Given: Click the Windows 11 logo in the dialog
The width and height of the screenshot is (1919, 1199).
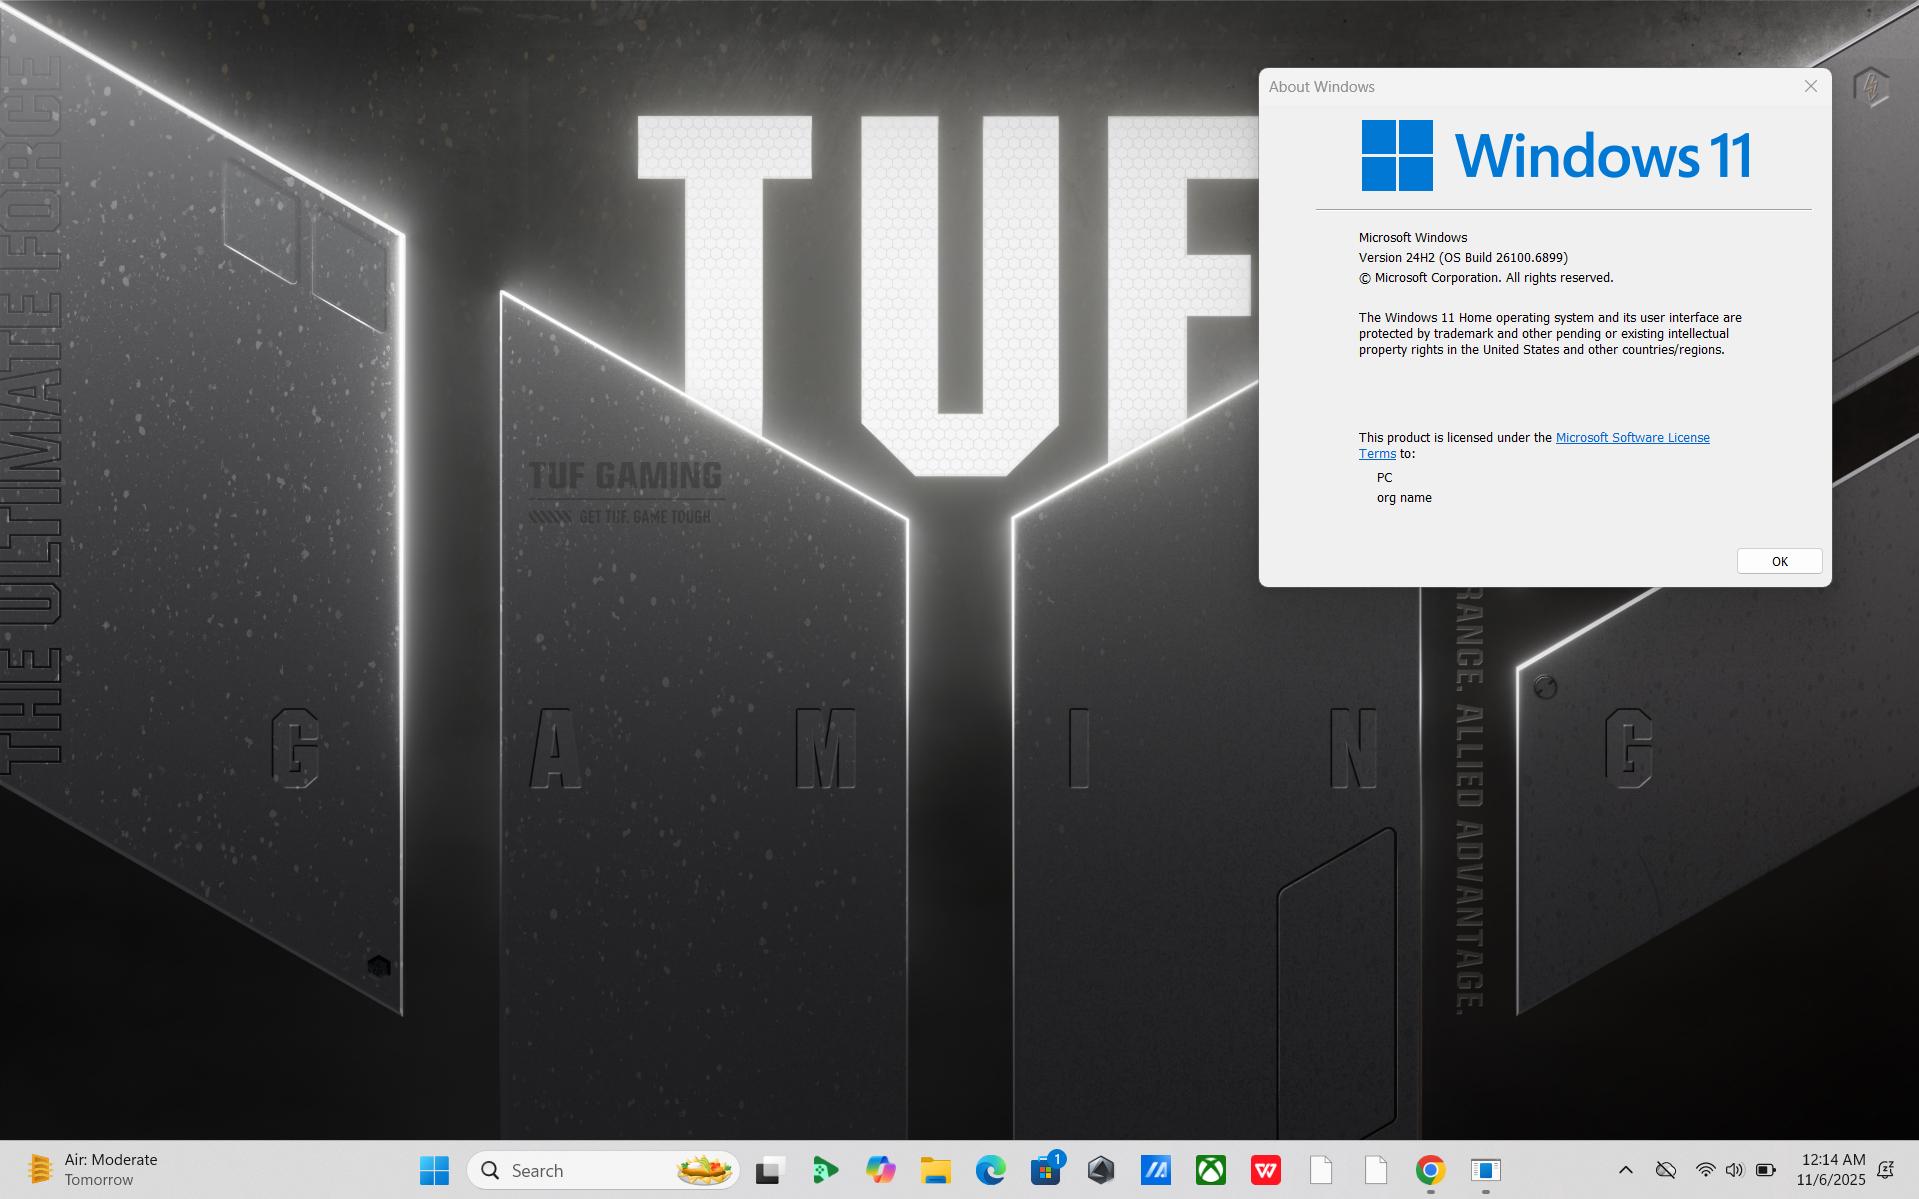Looking at the screenshot, I should click(x=1556, y=155).
